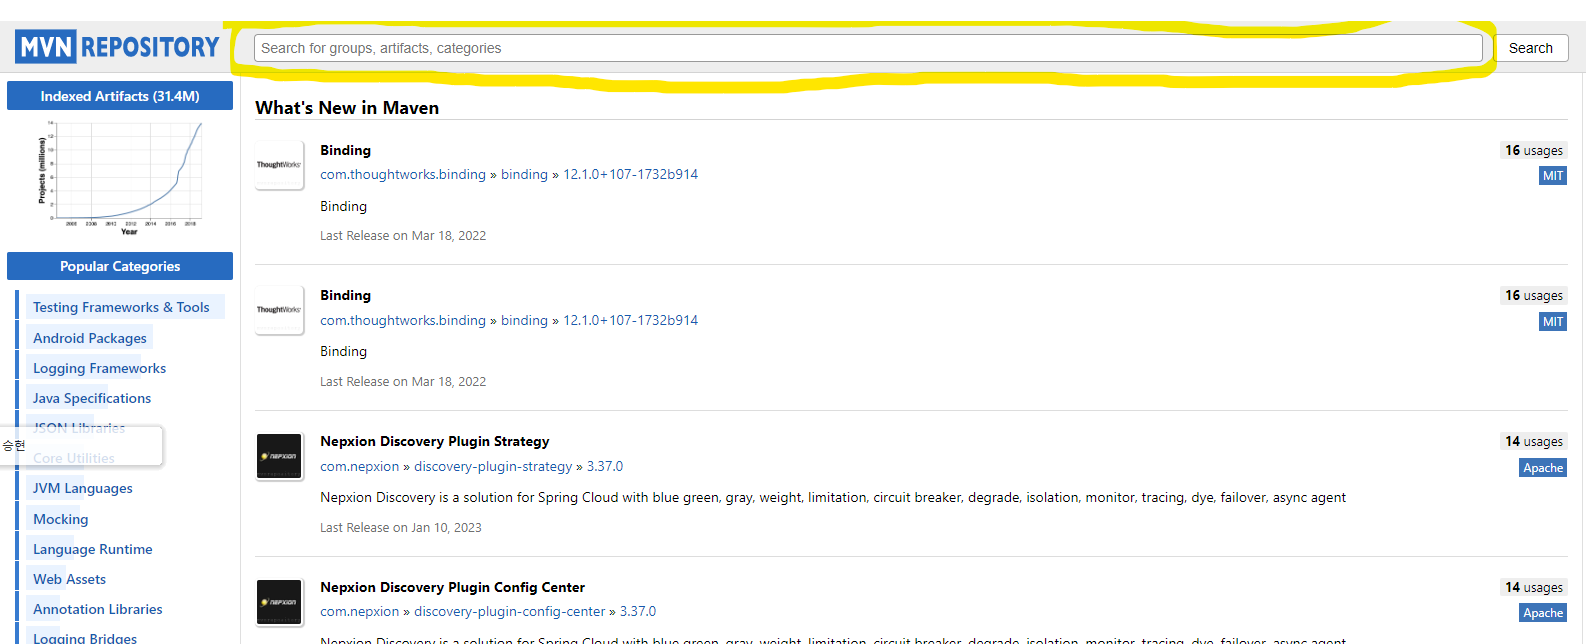This screenshot has width=1586, height=644.
Task: Click the search input field
Action: [x=868, y=48]
